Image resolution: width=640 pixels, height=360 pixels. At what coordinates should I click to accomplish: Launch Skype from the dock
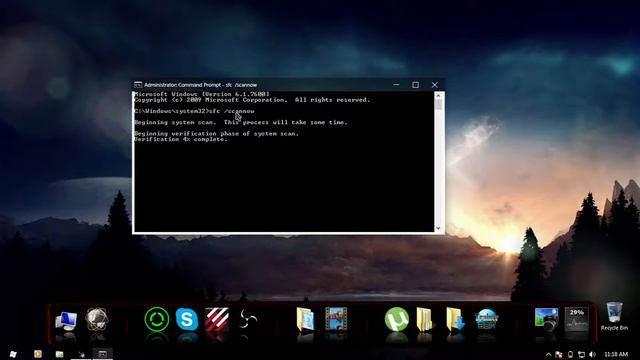coord(187,319)
